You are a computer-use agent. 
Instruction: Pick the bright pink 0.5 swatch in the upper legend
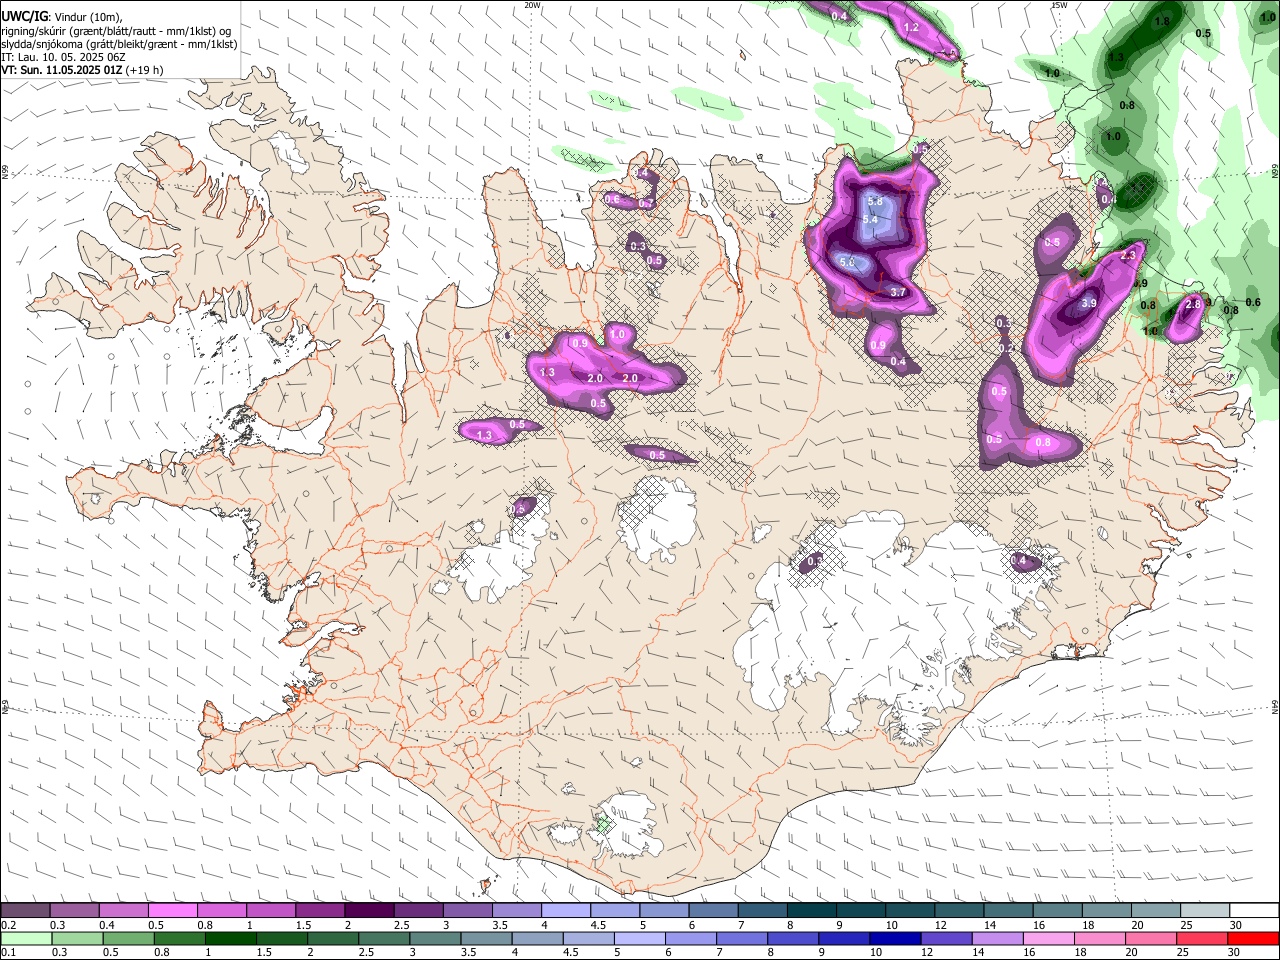tap(172, 911)
